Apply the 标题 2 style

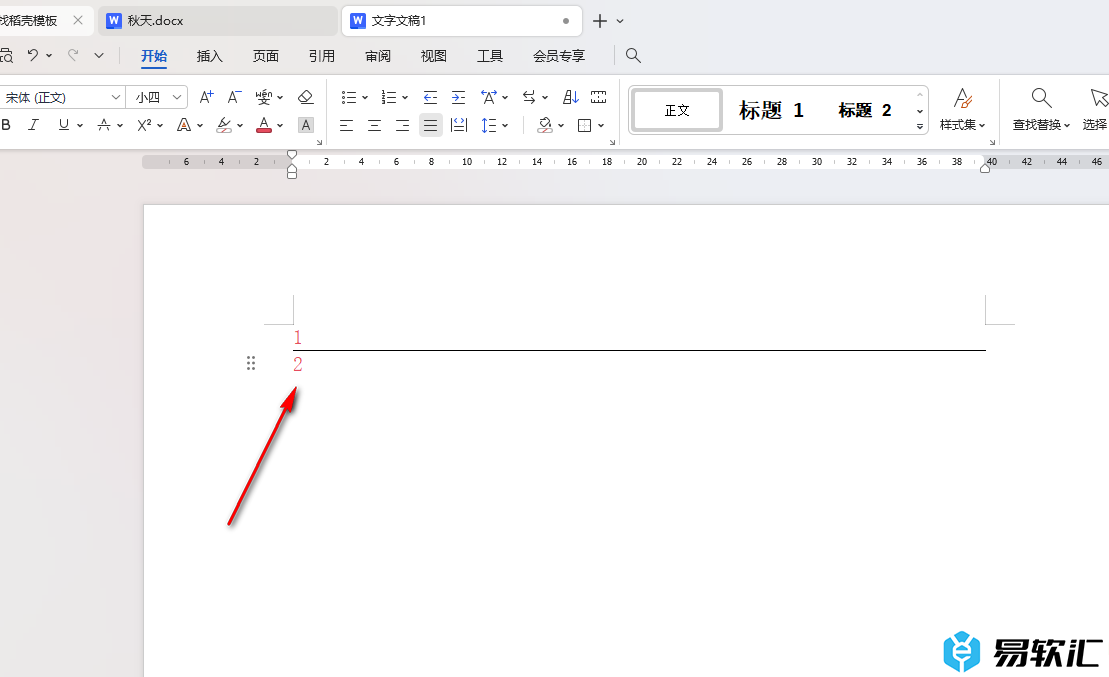tap(864, 110)
